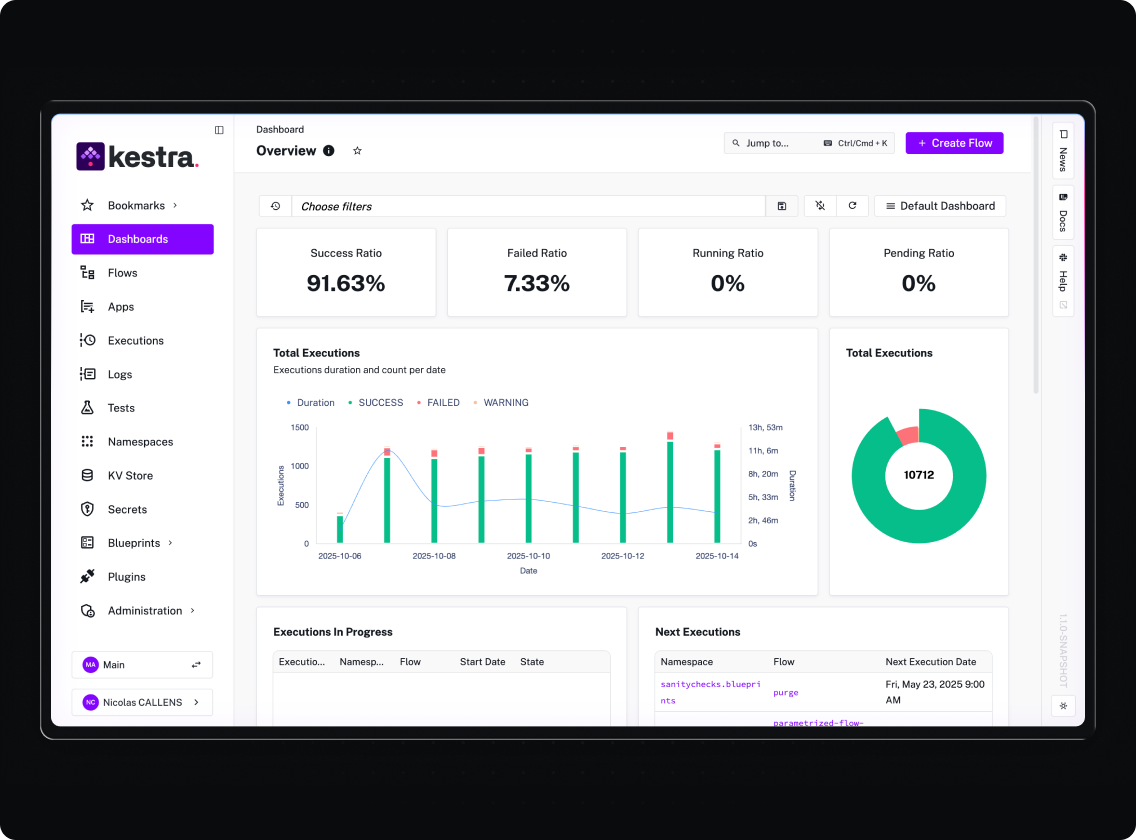The height and width of the screenshot is (840, 1136).
Task: Go to Executions in the sidebar
Action: [135, 341]
